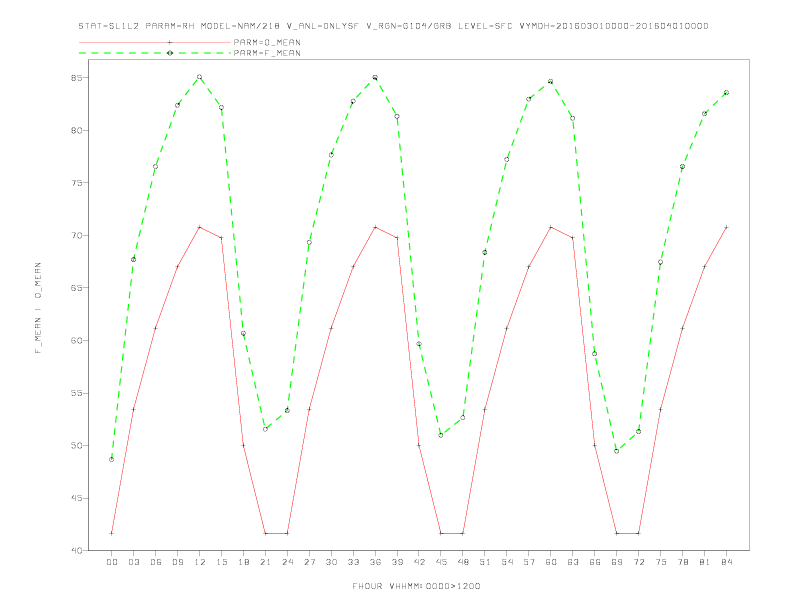Click y-axis tick label 40

point(76,550)
